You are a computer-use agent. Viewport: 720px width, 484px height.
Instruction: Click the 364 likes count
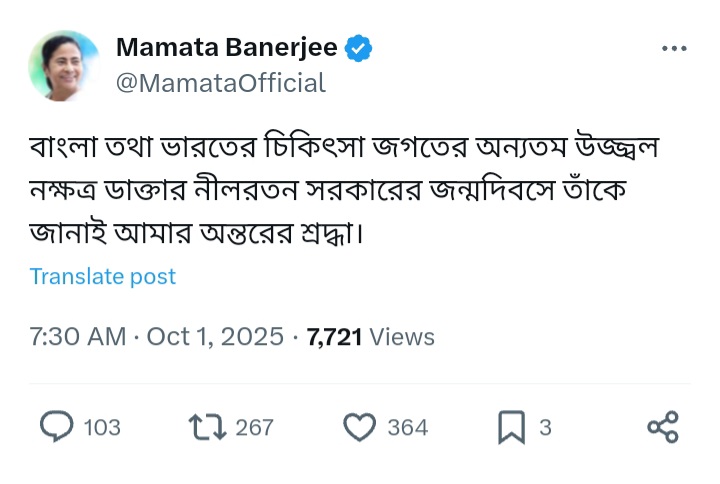407,428
